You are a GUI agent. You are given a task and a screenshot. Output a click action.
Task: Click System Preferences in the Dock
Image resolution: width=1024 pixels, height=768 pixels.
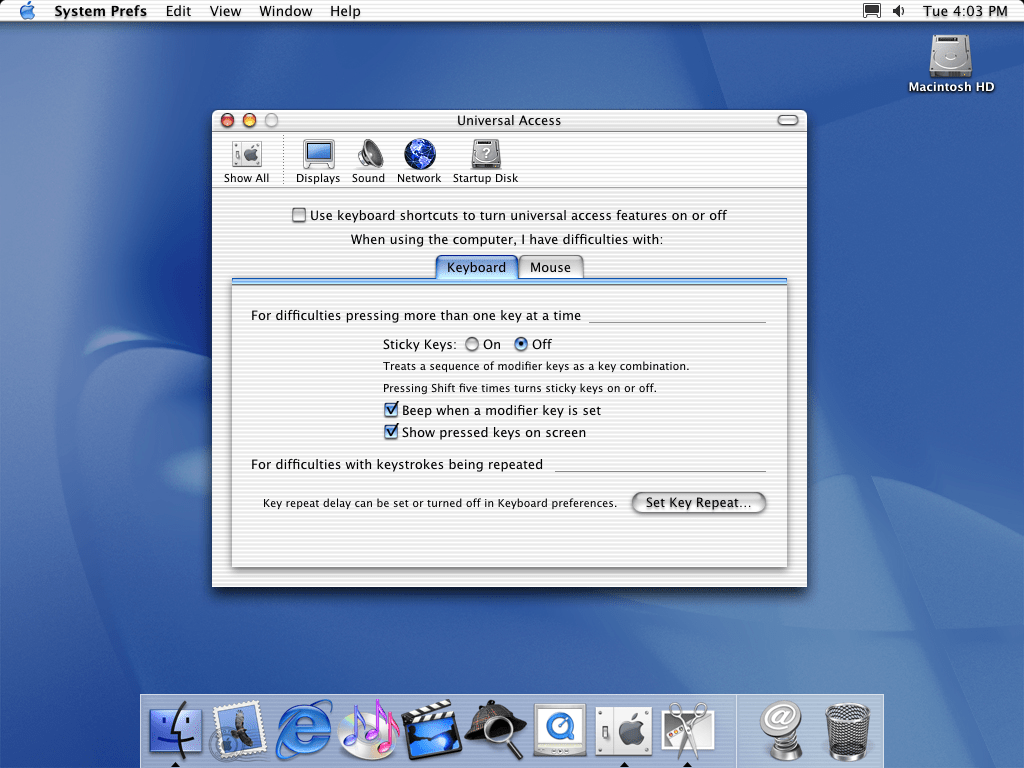[x=624, y=731]
